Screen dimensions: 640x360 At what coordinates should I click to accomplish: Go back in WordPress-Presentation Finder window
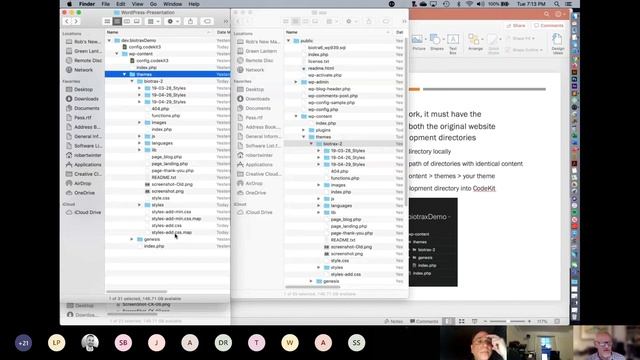(x=67, y=21)
